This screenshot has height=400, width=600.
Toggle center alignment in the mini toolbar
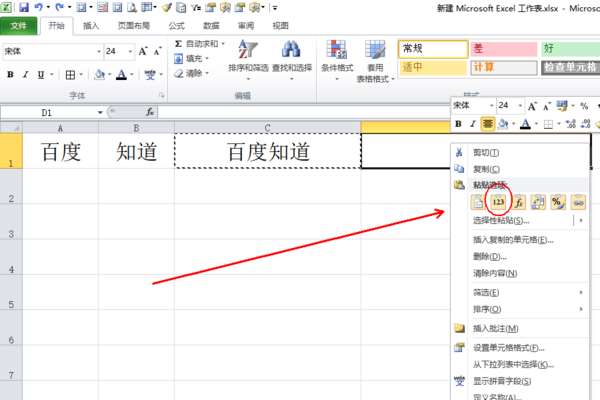pos(488,124)
